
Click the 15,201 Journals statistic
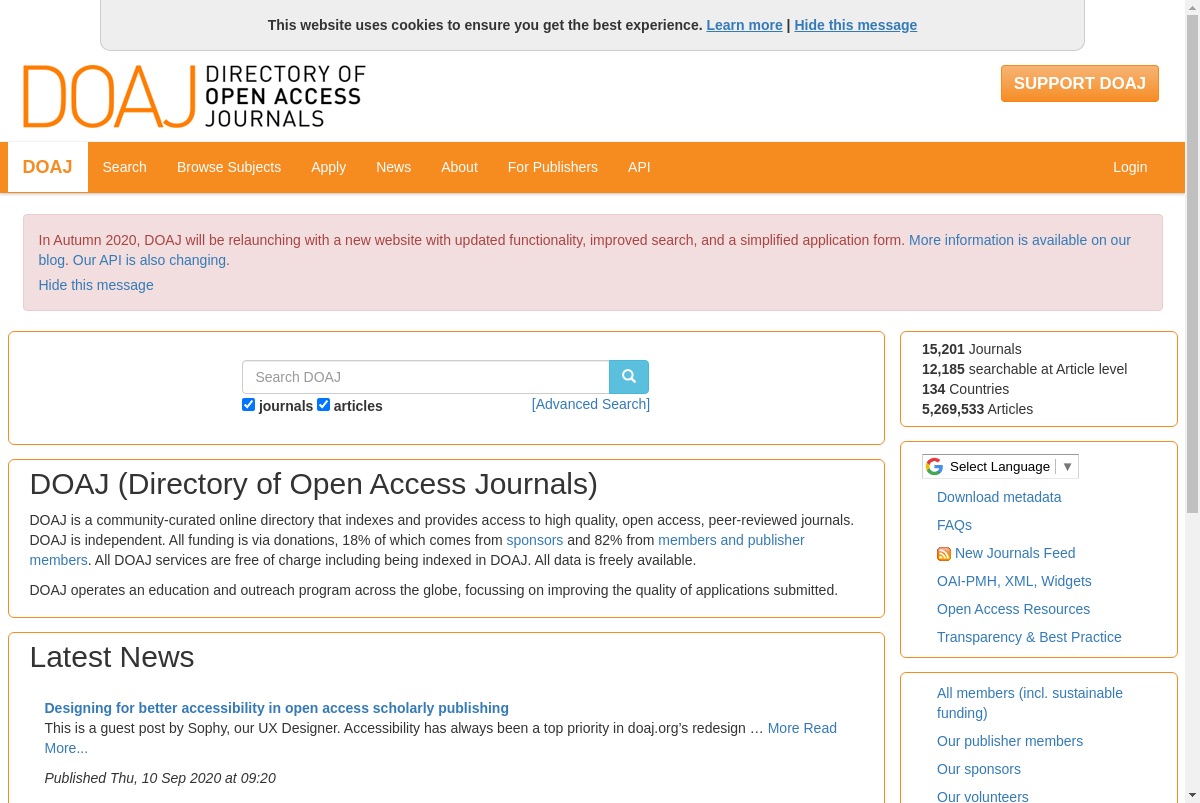click(x=972, y=349)
